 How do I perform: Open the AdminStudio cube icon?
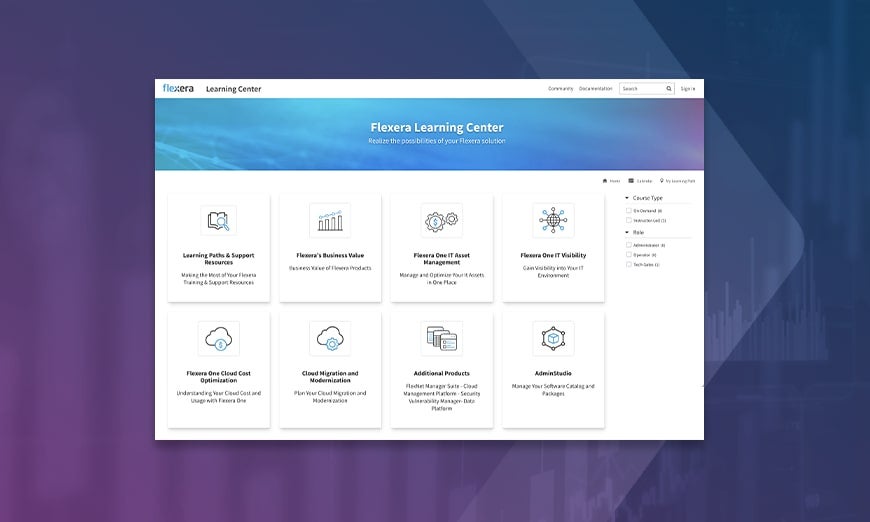point(553,339)
